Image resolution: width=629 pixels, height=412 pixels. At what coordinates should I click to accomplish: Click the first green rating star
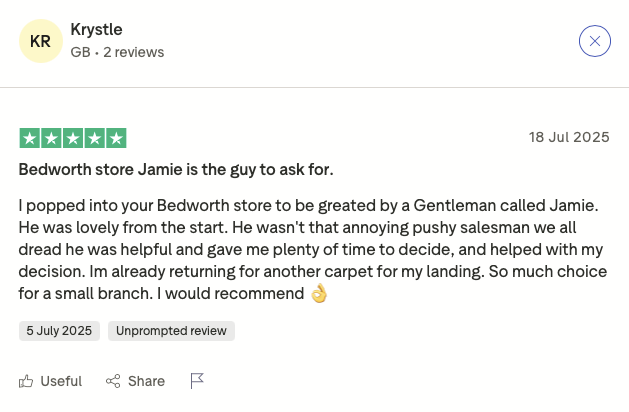tap(29, 138)
